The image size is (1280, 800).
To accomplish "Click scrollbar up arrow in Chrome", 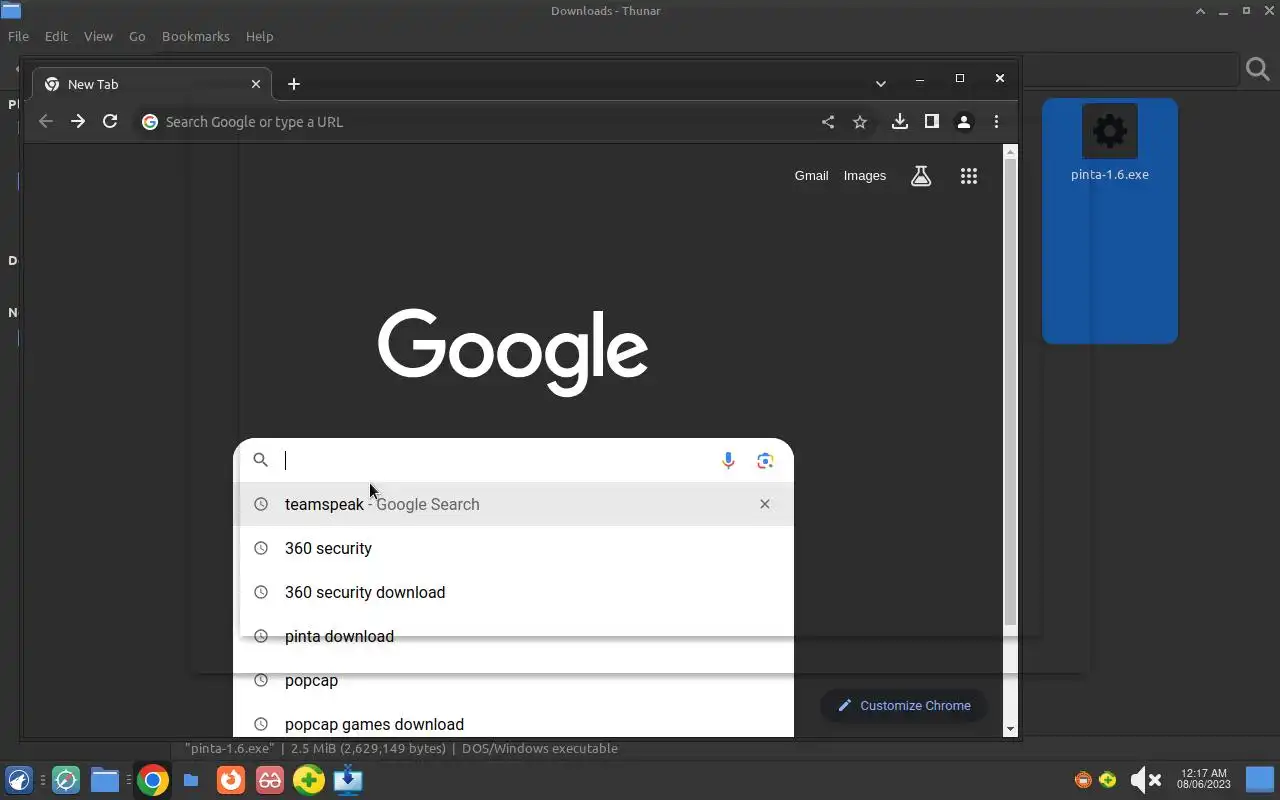I will tap(1010, 152).
